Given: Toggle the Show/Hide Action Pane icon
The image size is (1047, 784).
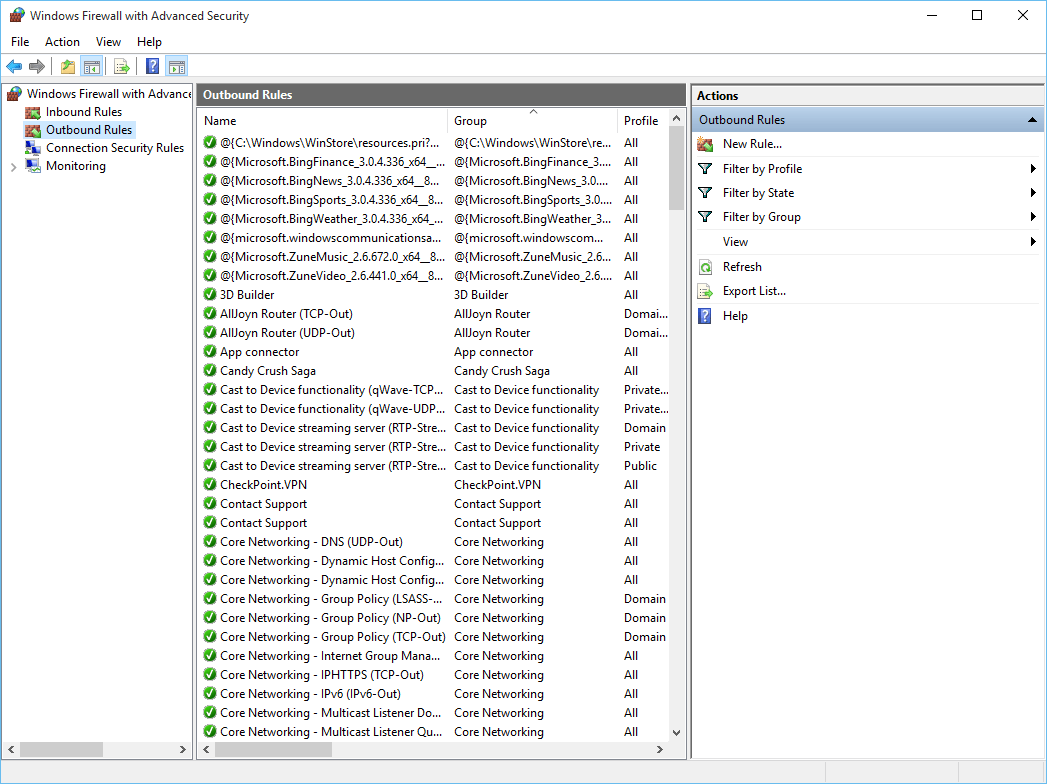Looking at the screenshot, I should coord(177,66).
